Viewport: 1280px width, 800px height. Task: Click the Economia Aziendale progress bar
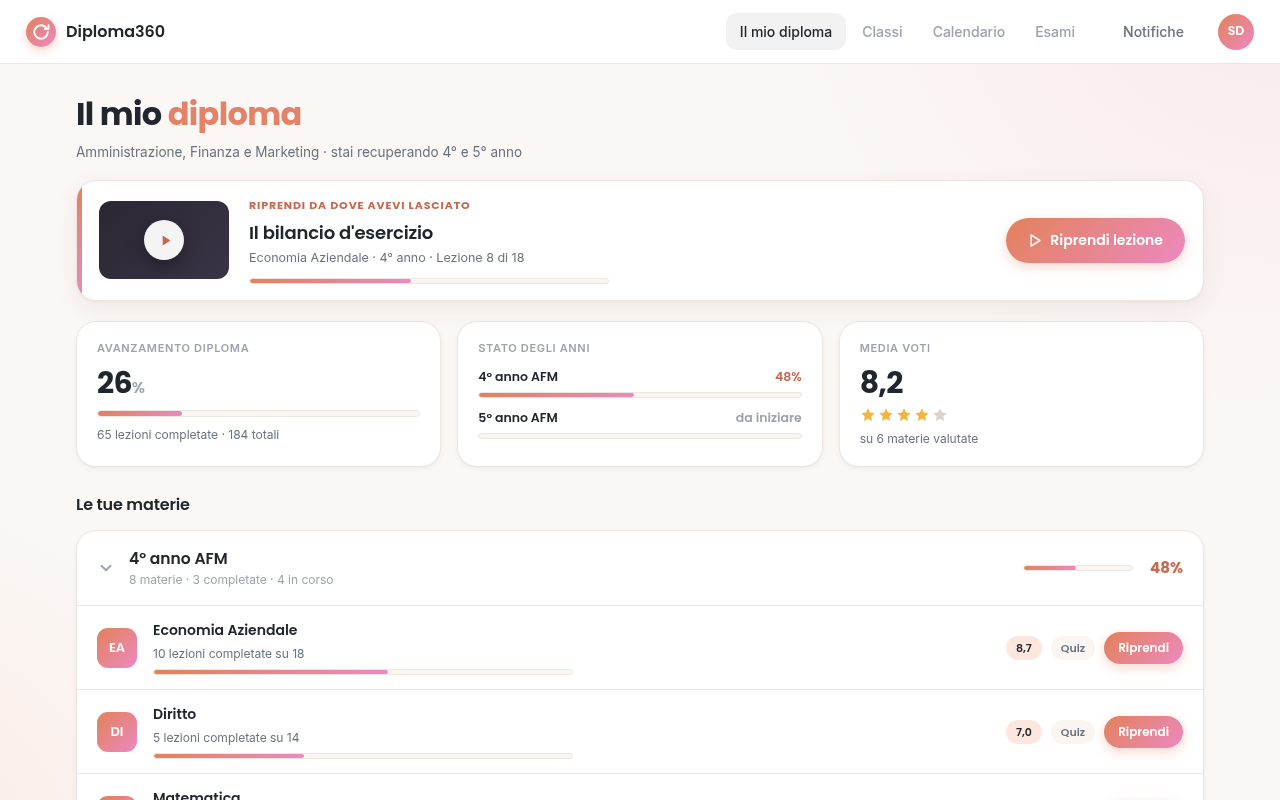point(363,672)
